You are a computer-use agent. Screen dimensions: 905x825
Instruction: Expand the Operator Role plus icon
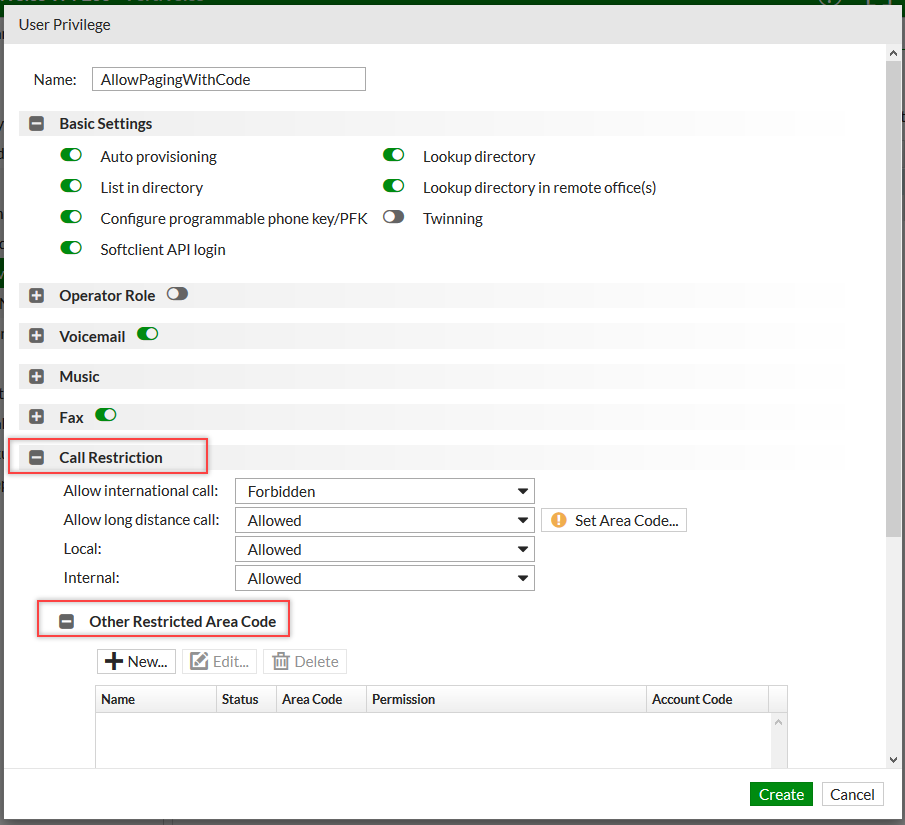click(36, 295)
